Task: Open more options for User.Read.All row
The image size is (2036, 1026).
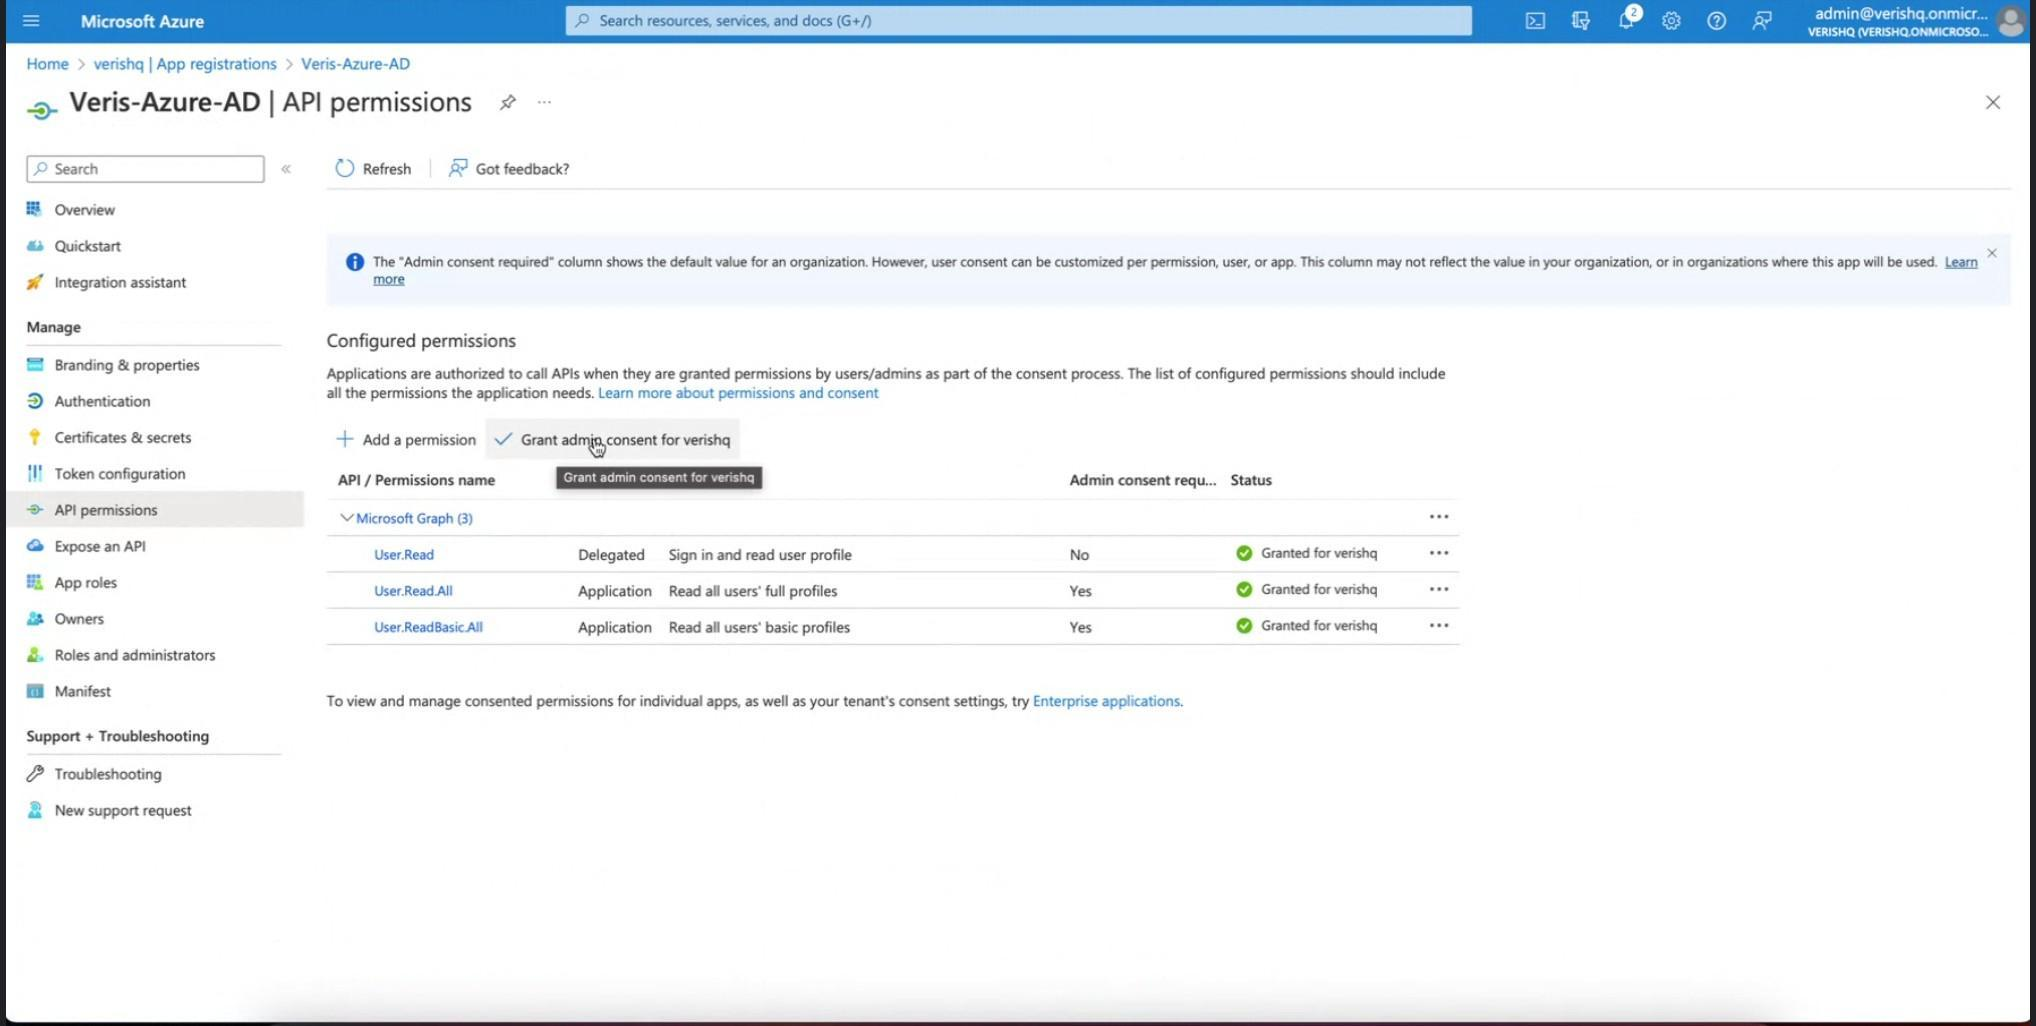Action: click(x=1438, y=590)
